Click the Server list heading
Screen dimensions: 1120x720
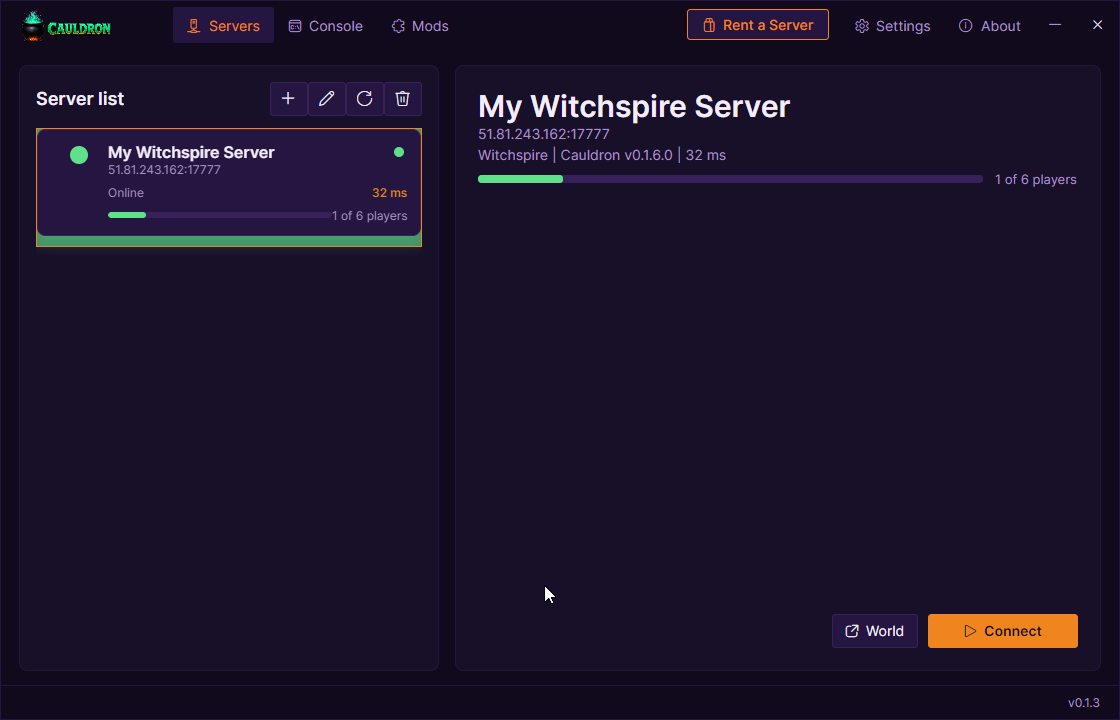coord(80,99)
